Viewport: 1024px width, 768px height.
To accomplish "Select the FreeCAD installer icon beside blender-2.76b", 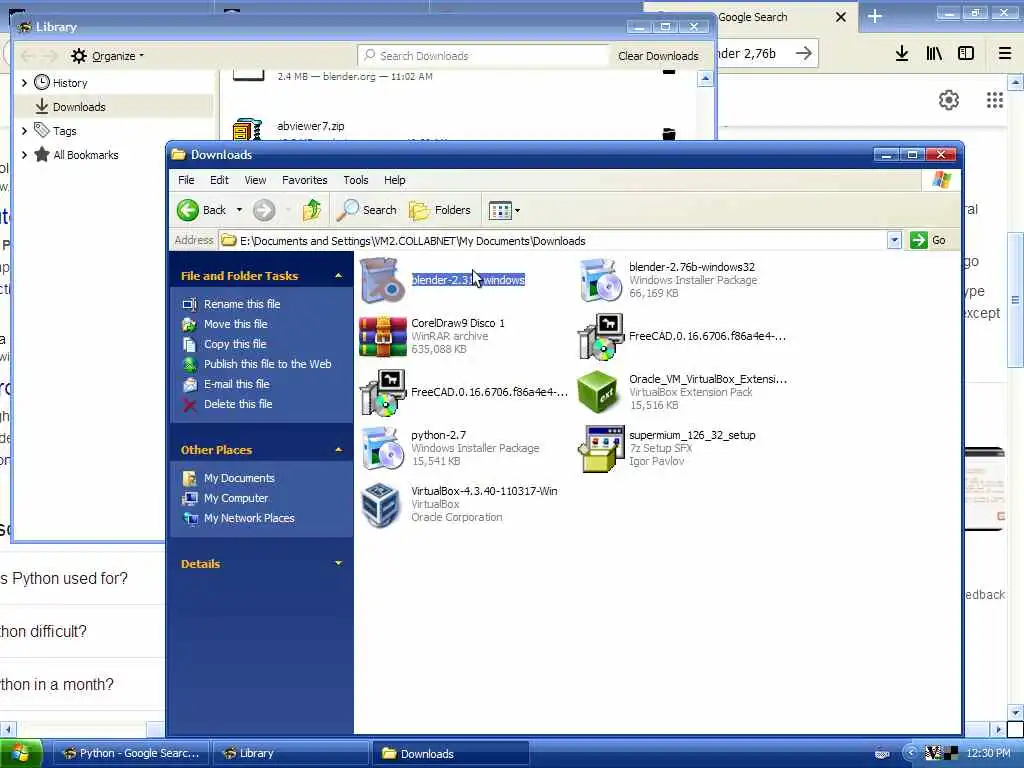I will 601,336.
